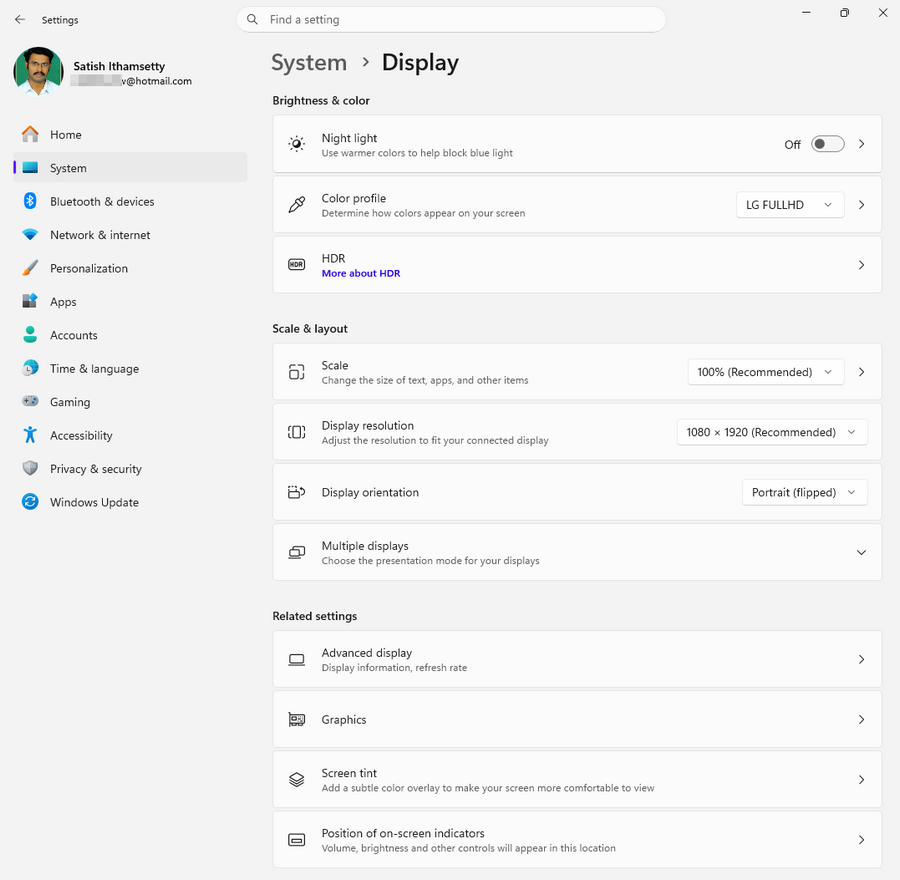Viewport: 900px width, 880px height.
Task: Open custom Scale settings via its chevron
Action: click(862, 372)
